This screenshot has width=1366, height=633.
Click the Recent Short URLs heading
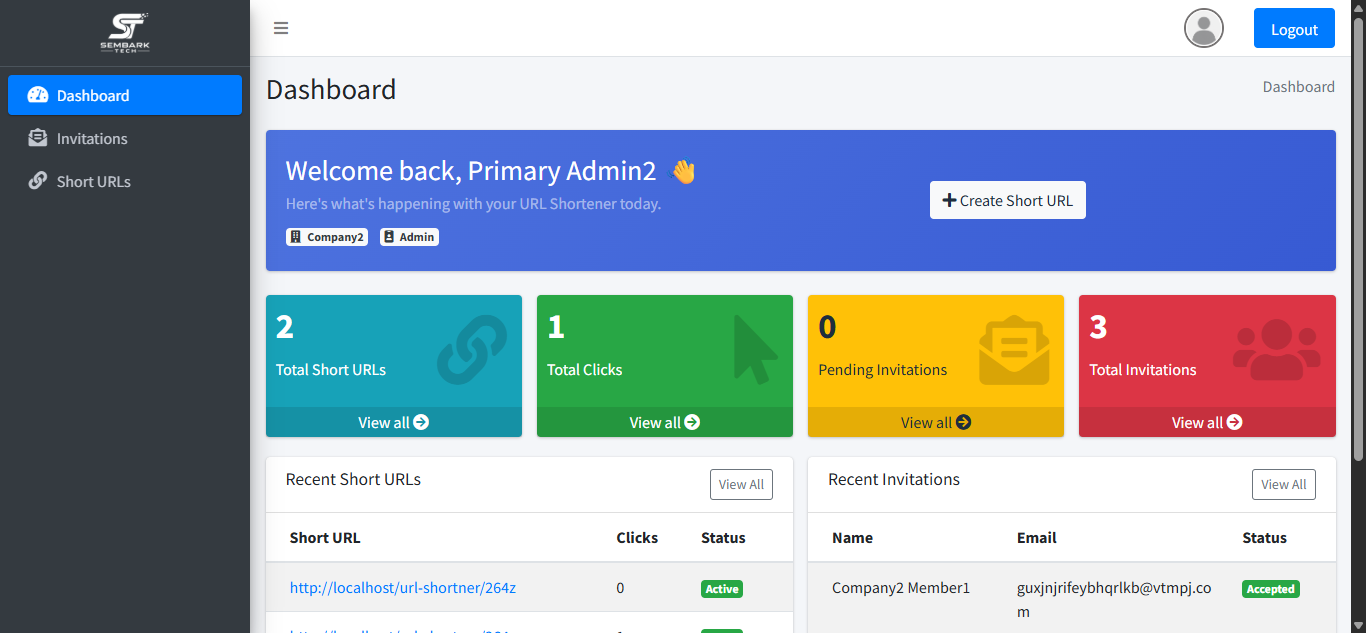(354, 479)
